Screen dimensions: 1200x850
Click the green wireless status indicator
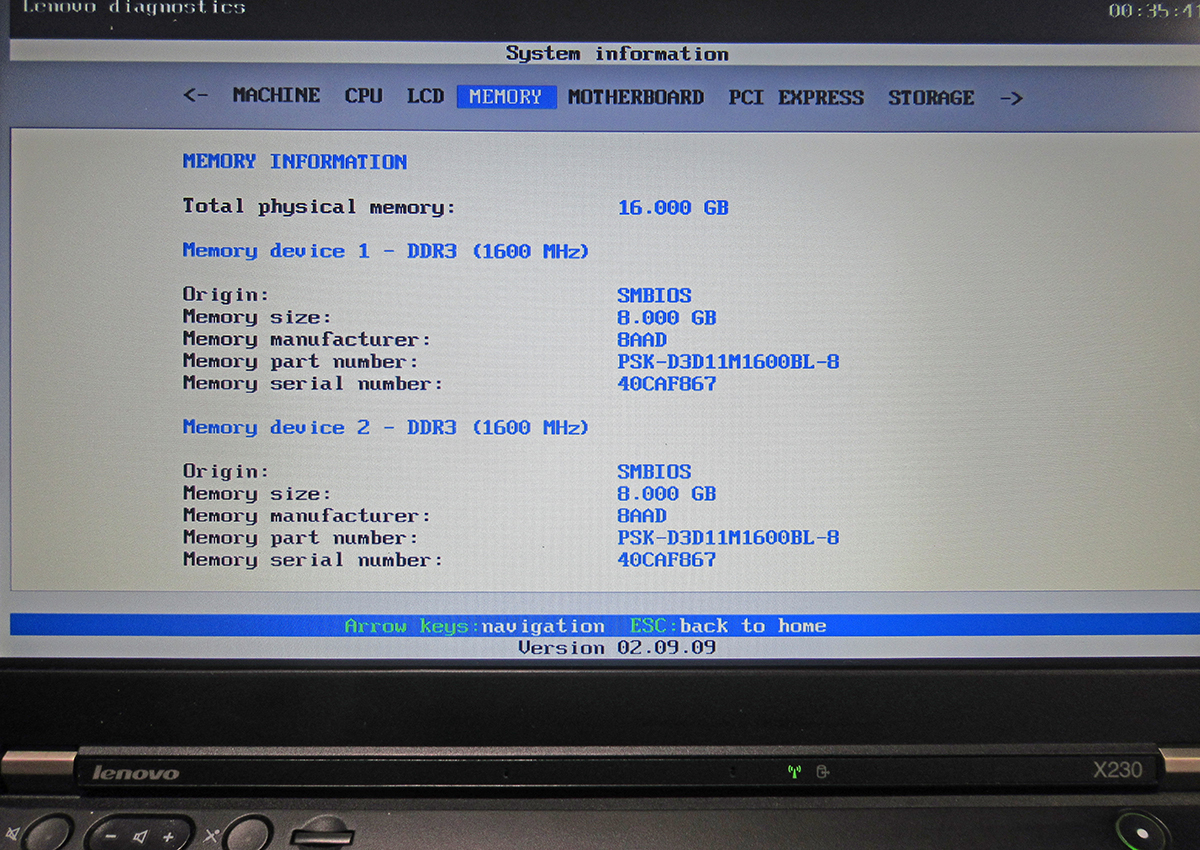point(795,771)
